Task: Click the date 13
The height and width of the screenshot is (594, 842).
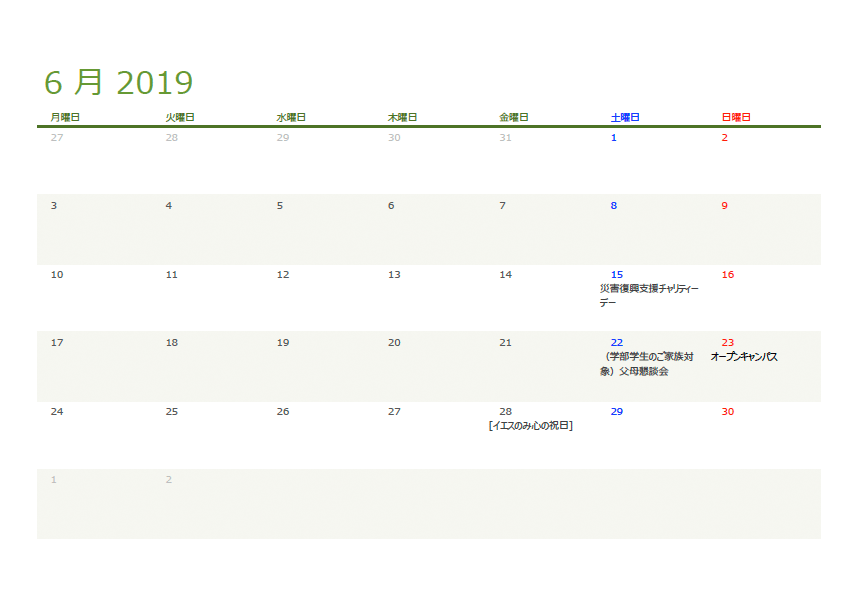Action: (x=394, y=274)
